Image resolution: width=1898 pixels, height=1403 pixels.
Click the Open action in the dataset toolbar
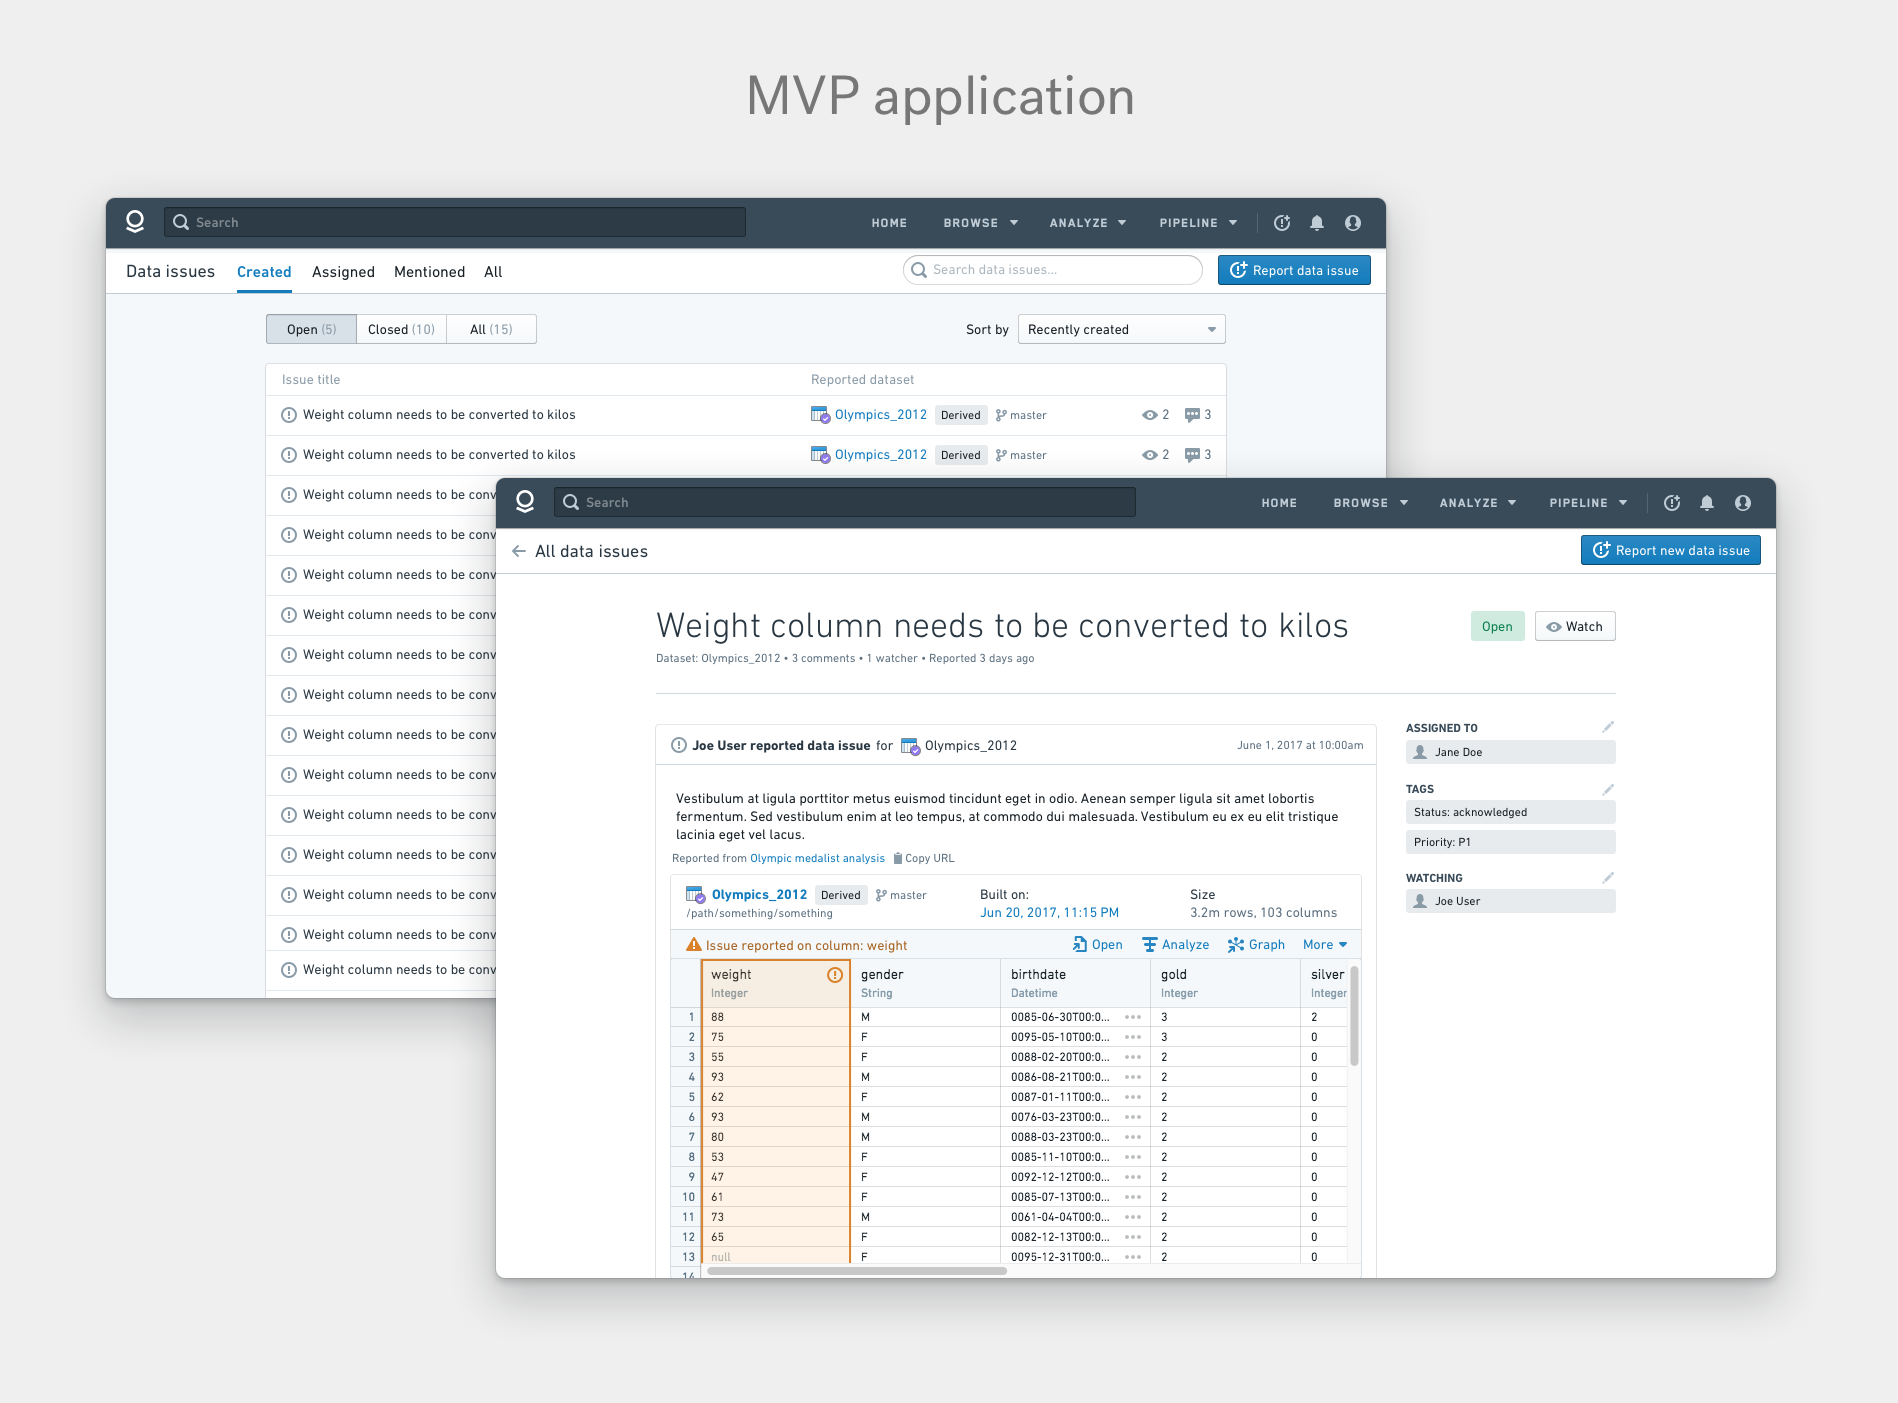(x=1097, y=945)
